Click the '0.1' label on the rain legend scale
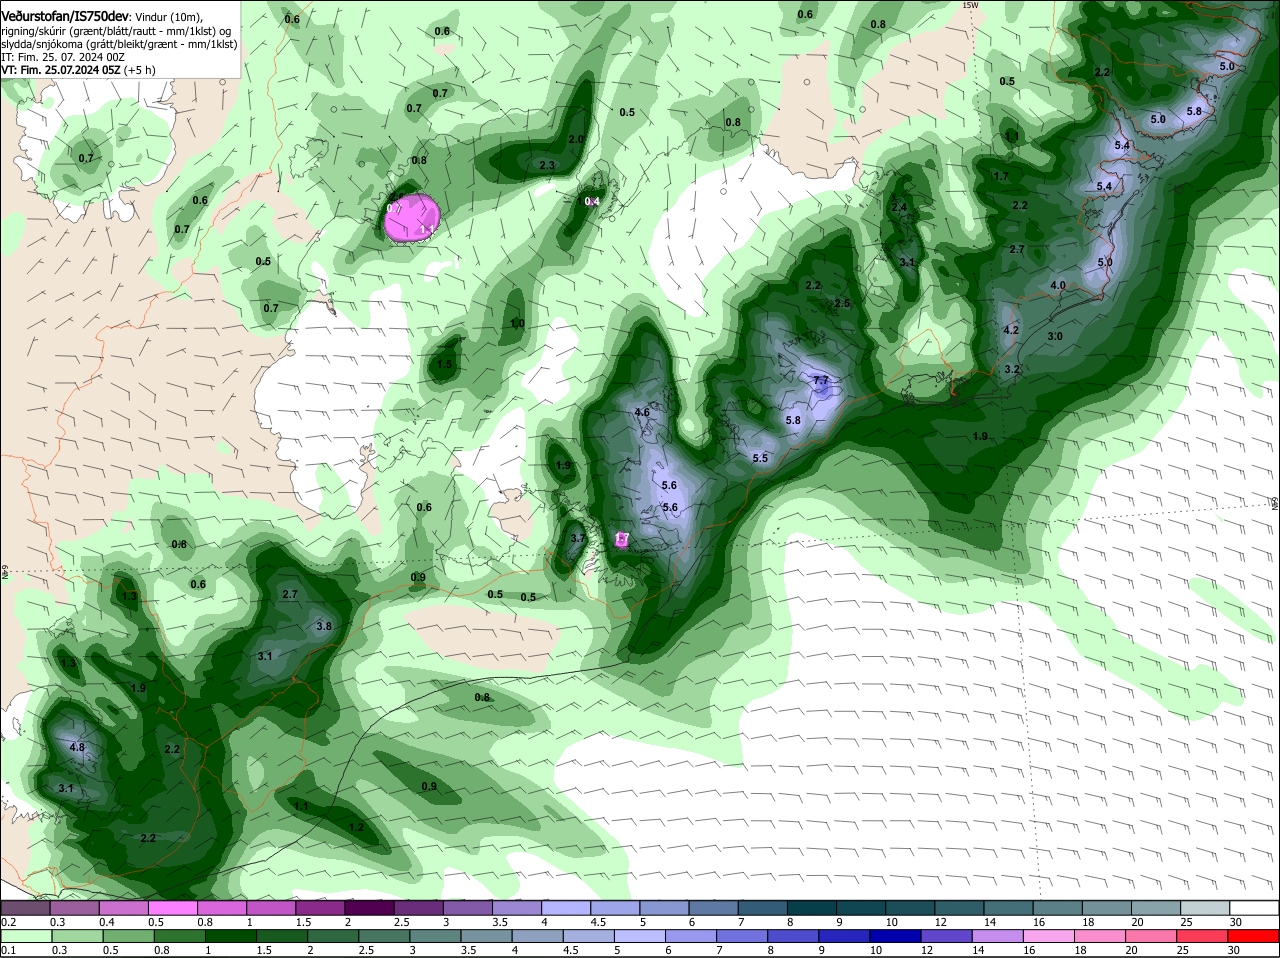The width and height of the screenshot is (1280, 958). pyautogui.click(x=8, y=950)
